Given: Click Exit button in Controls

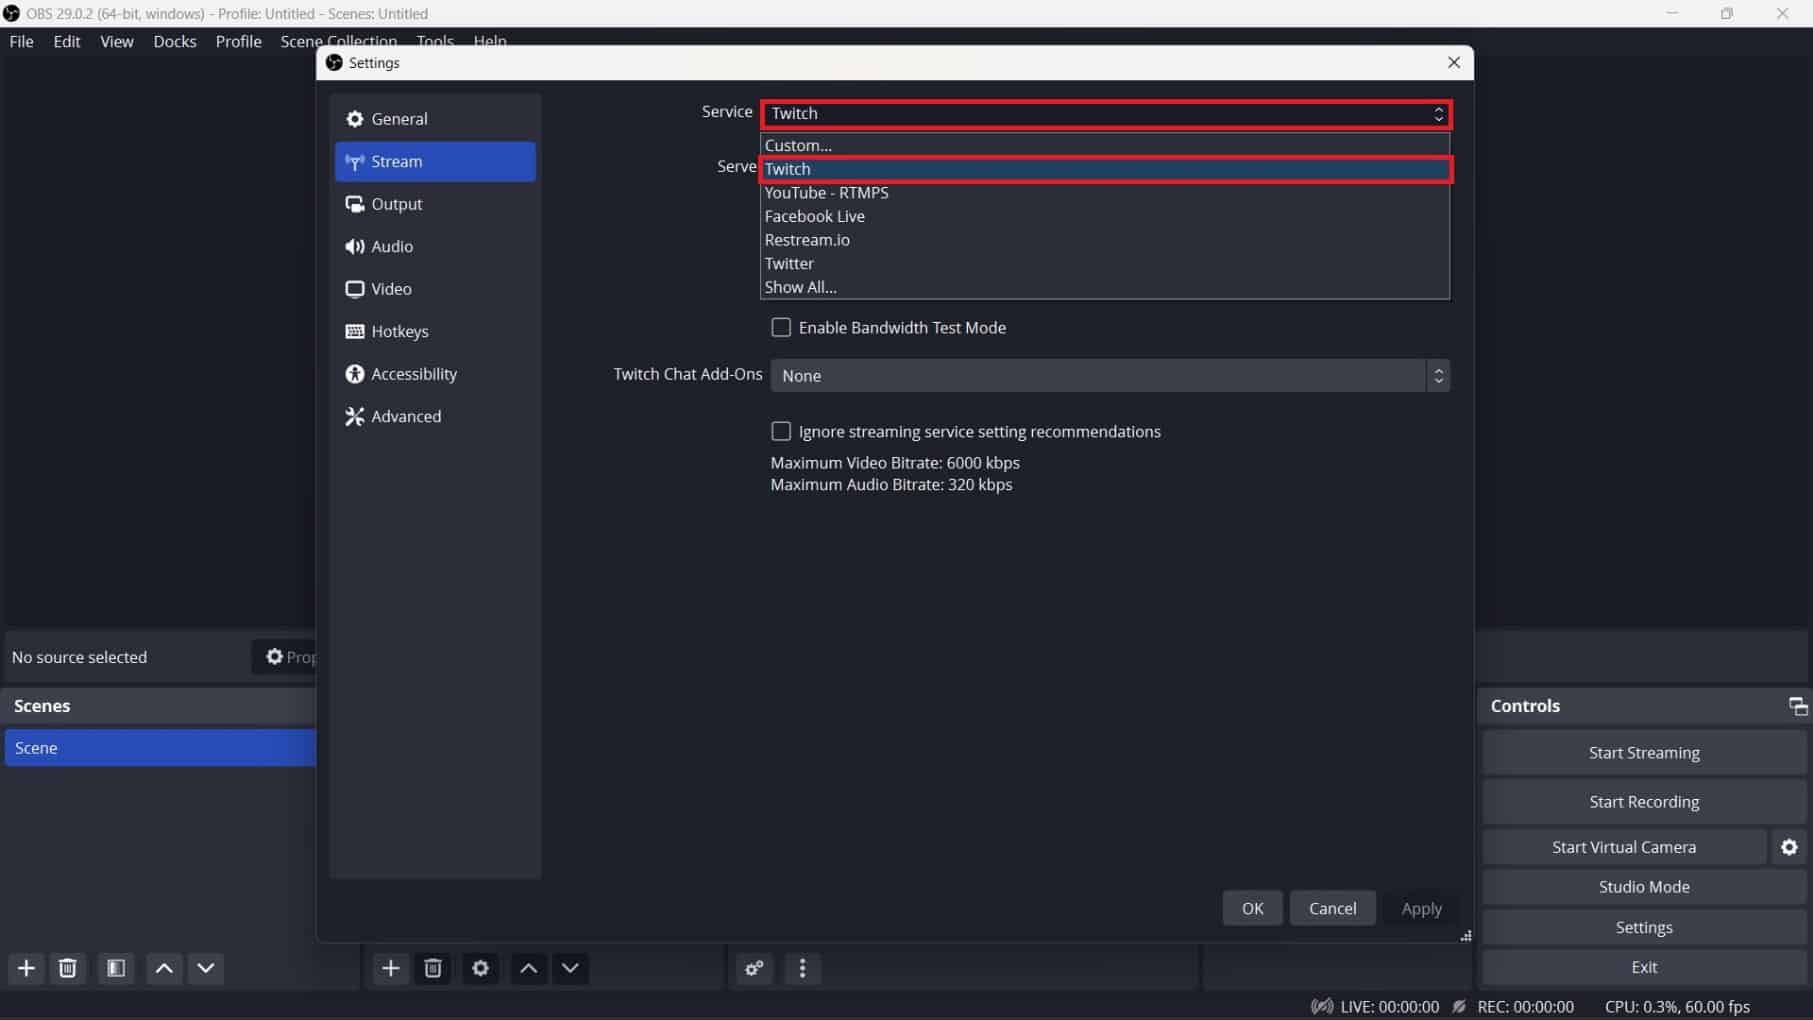Looking at the screenshot, I should (1644, 968).
